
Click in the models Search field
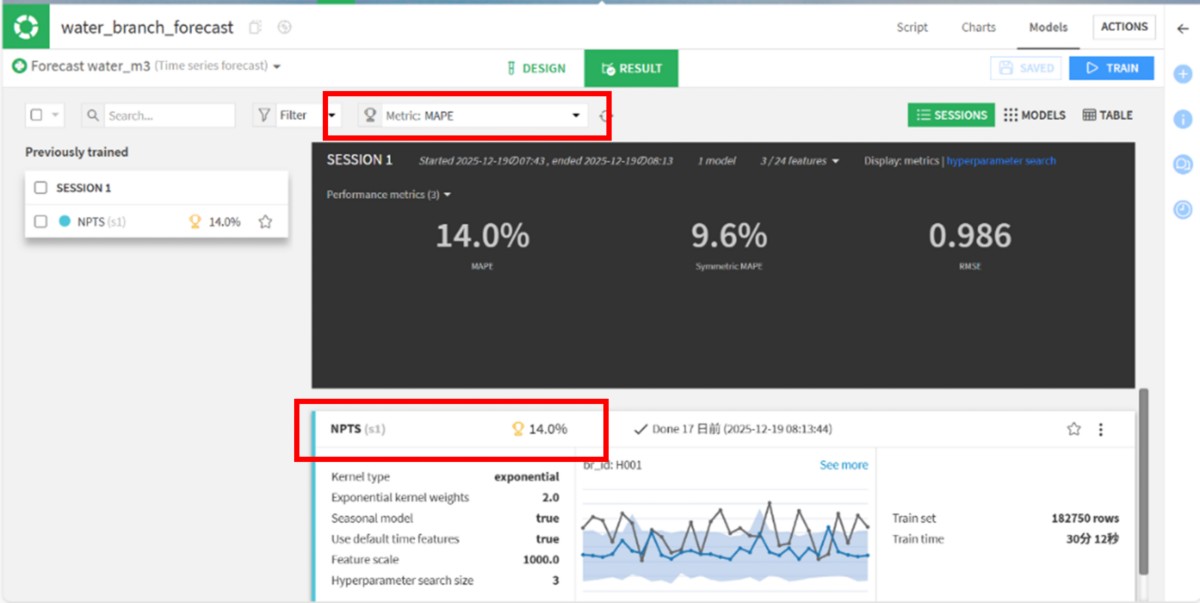165,116
